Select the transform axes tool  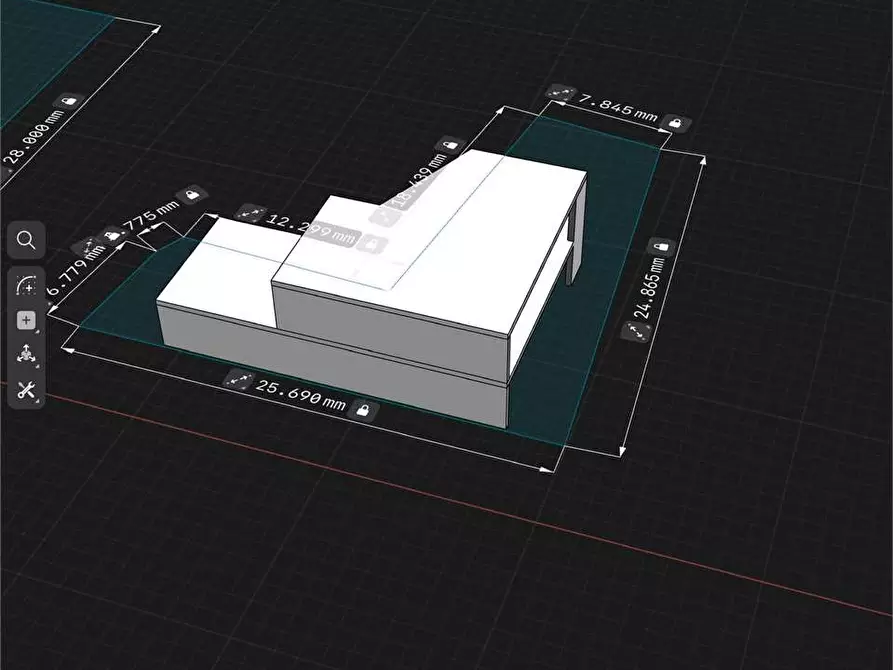click(x=26, y=355)
